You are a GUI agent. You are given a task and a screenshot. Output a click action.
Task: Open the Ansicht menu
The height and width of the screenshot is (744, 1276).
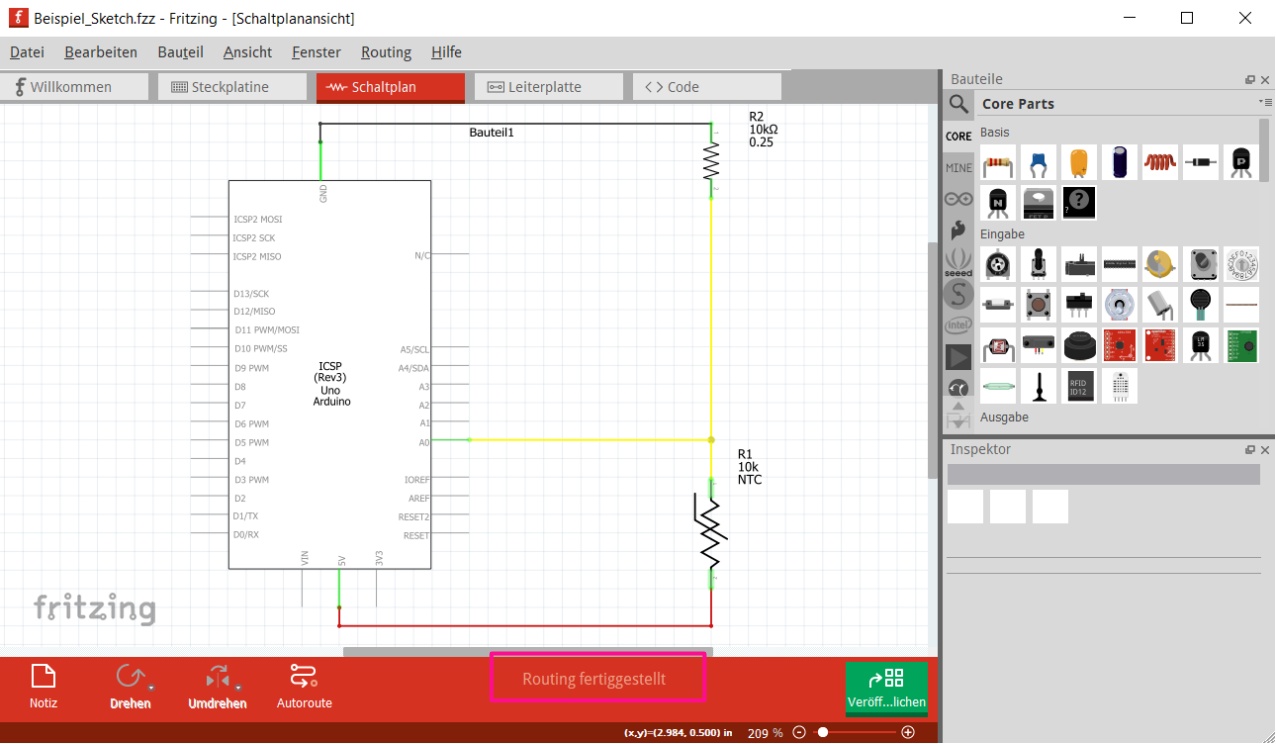[247, 52]
